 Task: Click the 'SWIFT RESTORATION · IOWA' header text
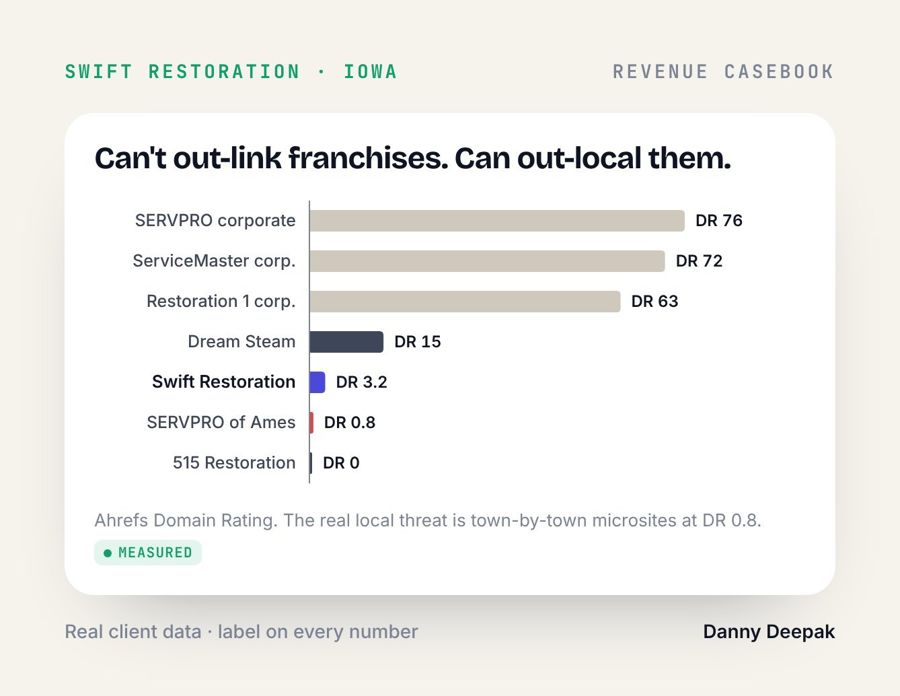point(231,72)
